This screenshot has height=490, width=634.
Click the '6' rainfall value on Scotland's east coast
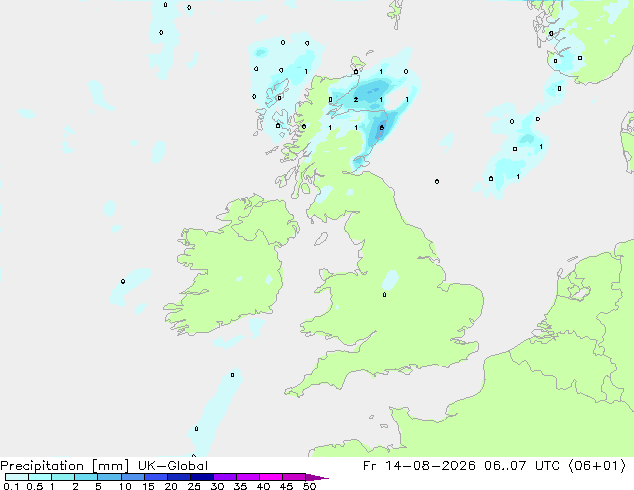(382, 128)
